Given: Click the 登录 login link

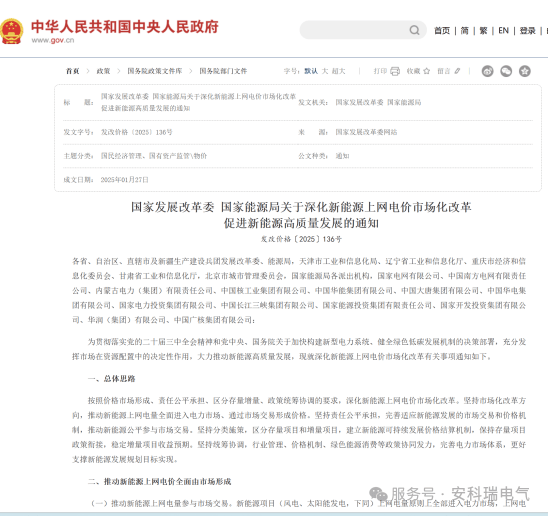Looking at the screenshot, I should point(528,31).
